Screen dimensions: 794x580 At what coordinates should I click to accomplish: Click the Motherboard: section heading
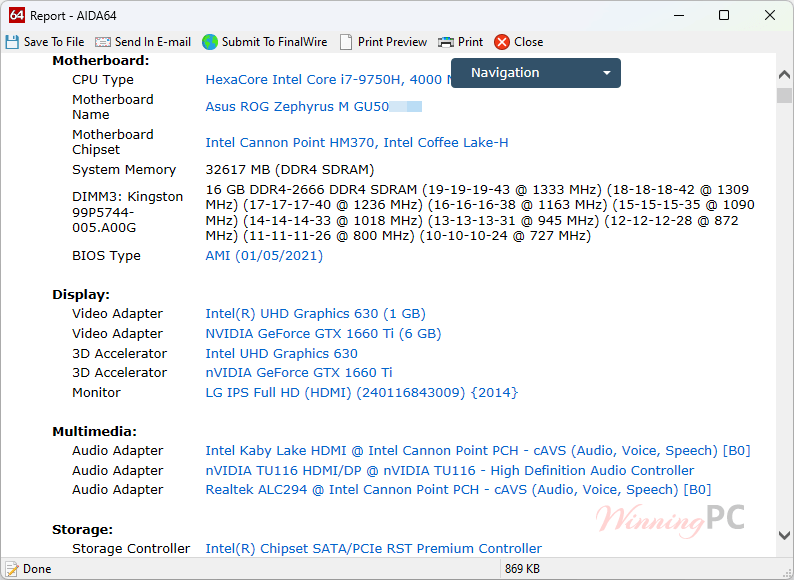pos(101,61)
